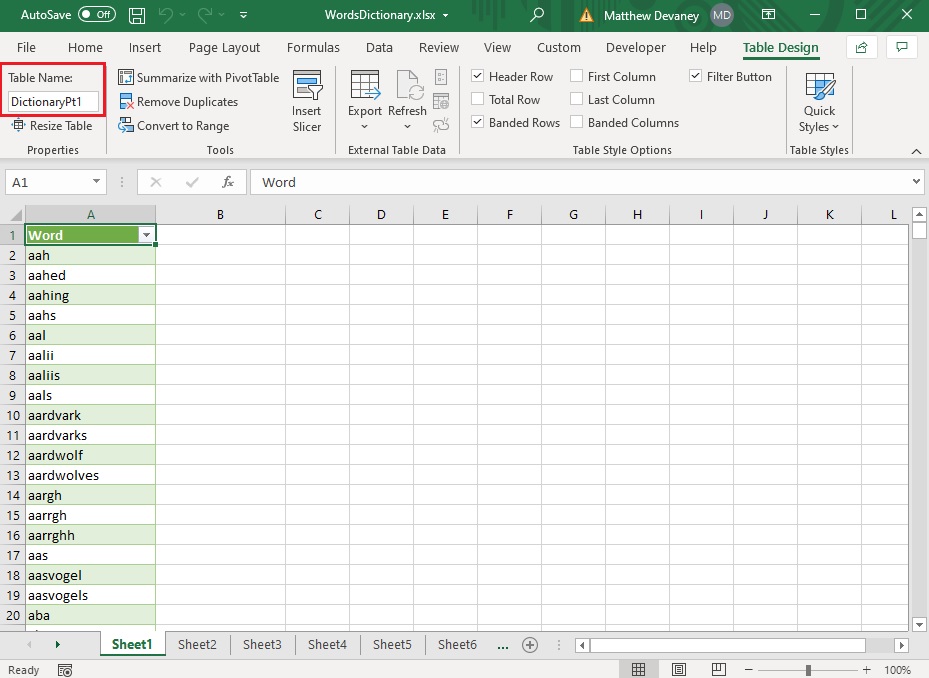Screen dimensions: 929x678
Task: Uncheck the Banded Rows option
Action: coord(478,122)
